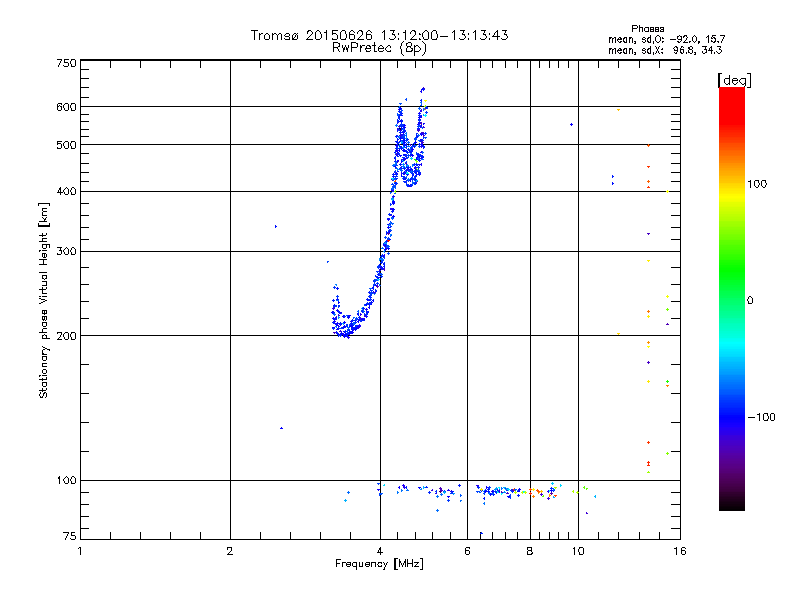This screenshot has width=800, height=600.
Task: Click the blue F-layer trace minimum near 200 km
Action: (346, 334)
